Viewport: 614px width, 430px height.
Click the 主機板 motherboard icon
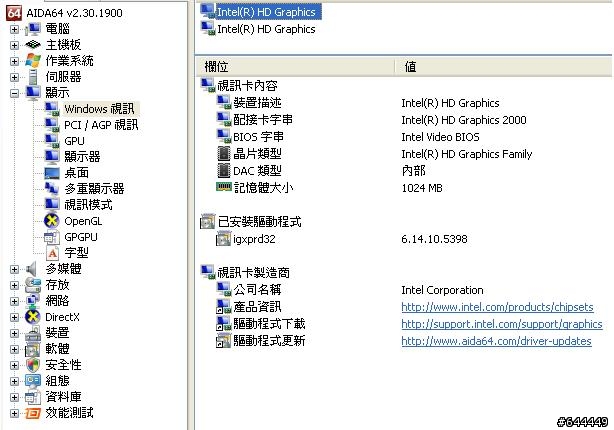click(33, 45)
